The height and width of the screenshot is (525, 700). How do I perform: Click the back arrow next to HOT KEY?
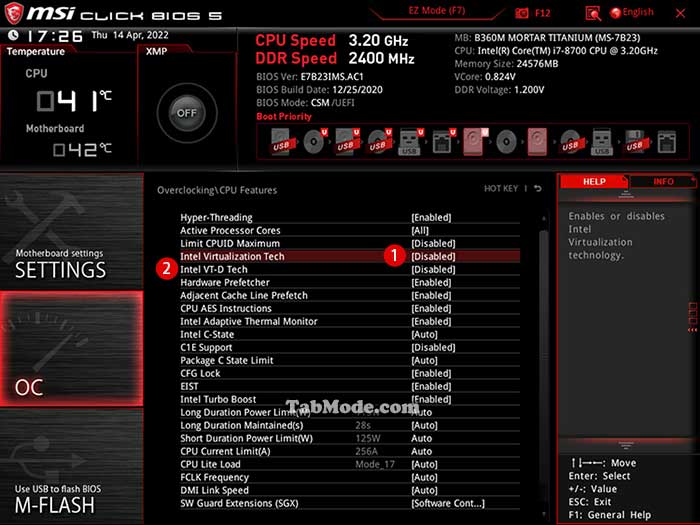tap(538, 189)
